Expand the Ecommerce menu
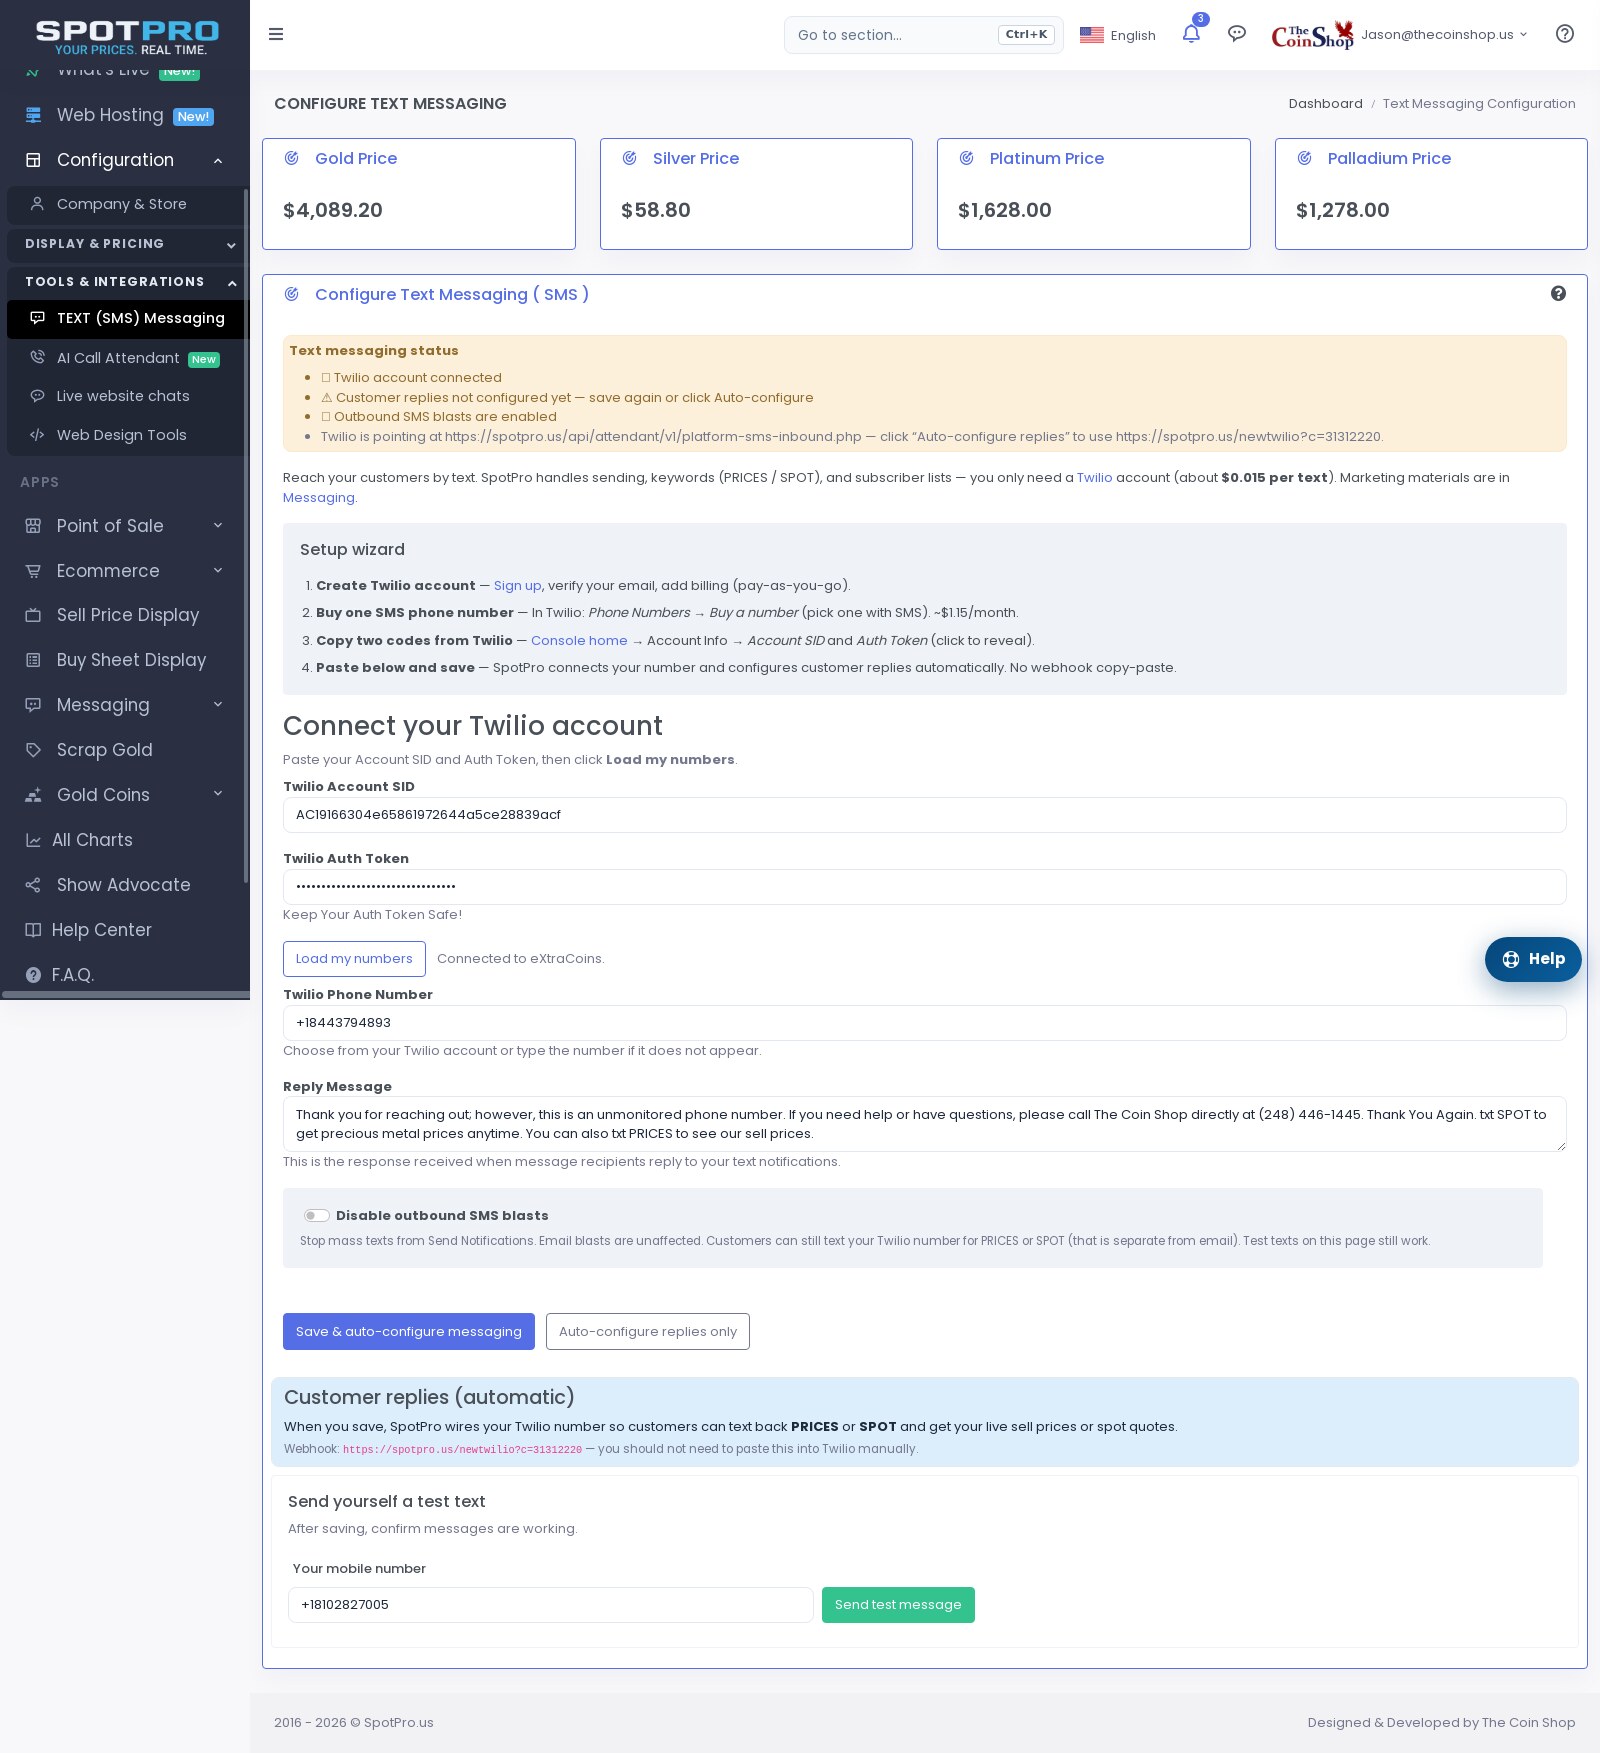 click(x=125, y=571)
